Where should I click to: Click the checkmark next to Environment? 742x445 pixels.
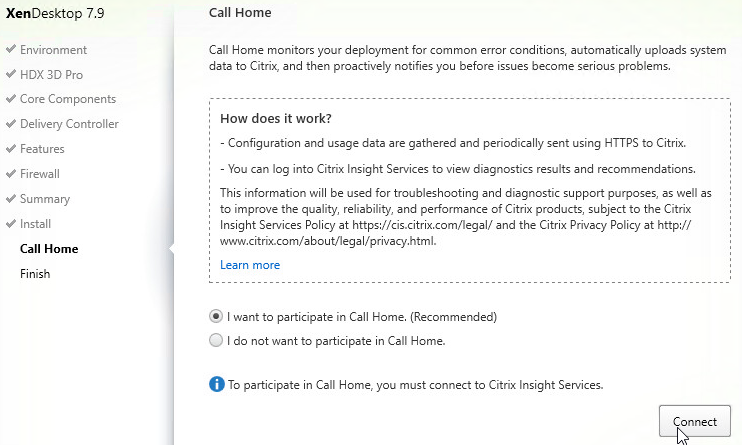[x=11, y=49]
